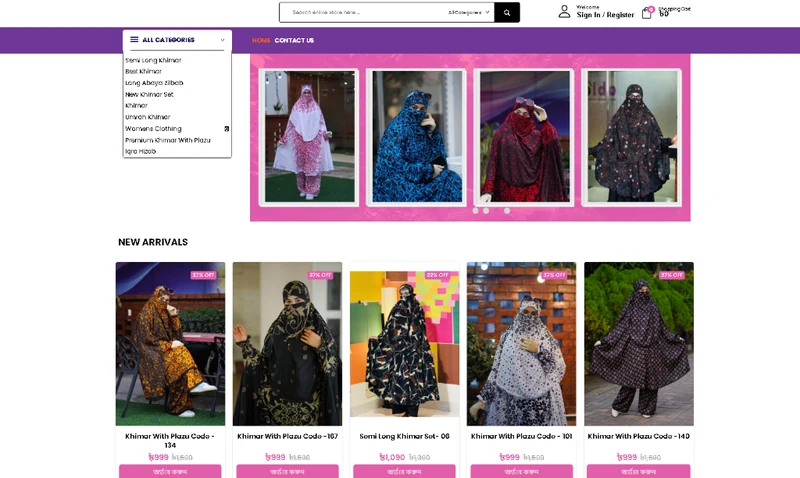Click the NEW ARRIVALS heading
Screen dimensions: 800x478
coord(153,242)
